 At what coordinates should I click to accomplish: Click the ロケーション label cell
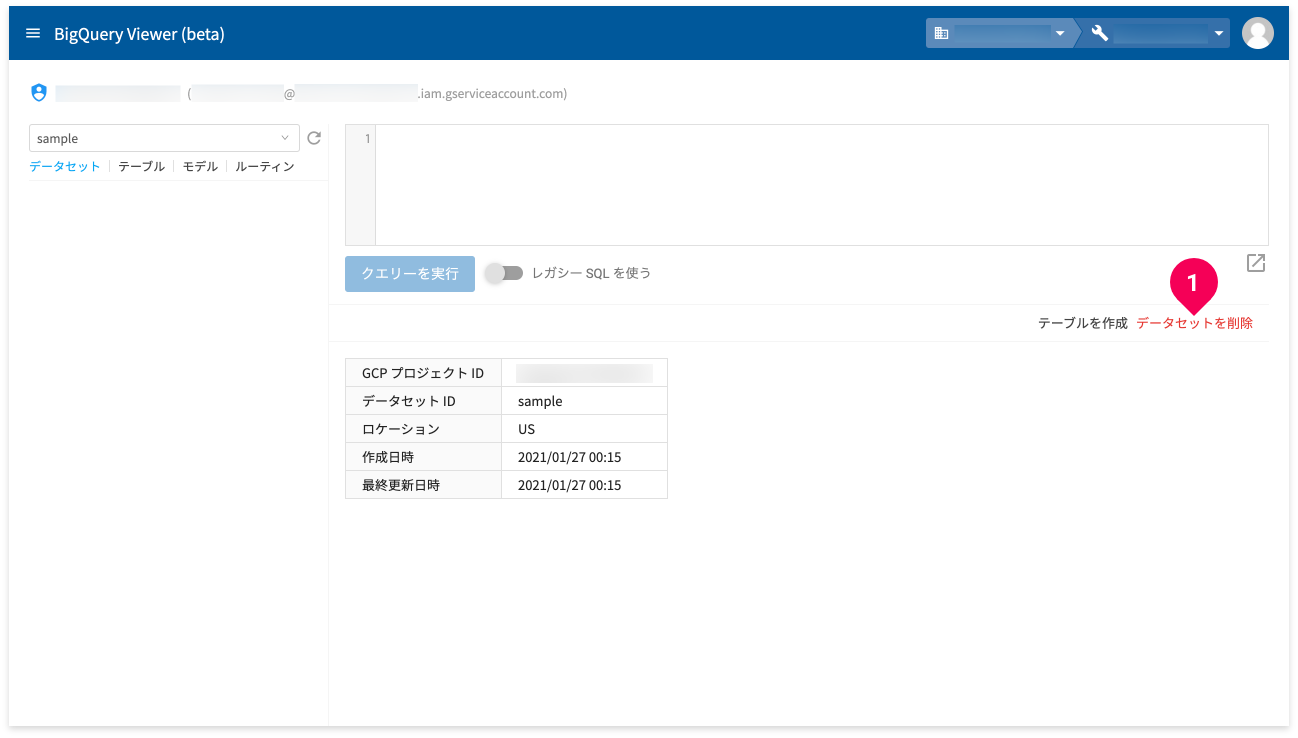[423, 429]
